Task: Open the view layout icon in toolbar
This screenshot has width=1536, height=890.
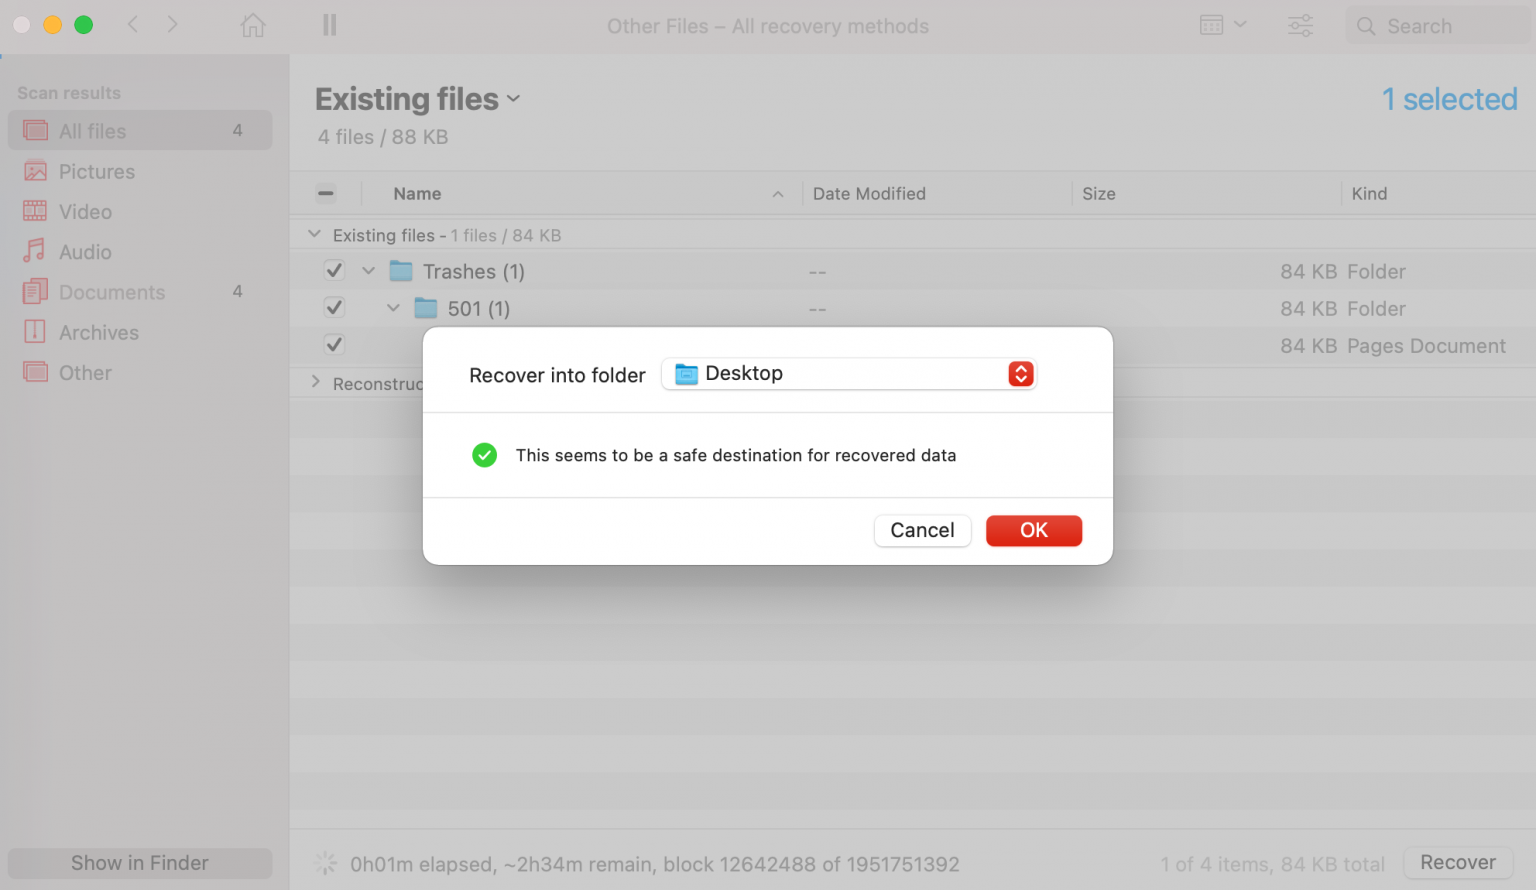Action: [1216, 25]
